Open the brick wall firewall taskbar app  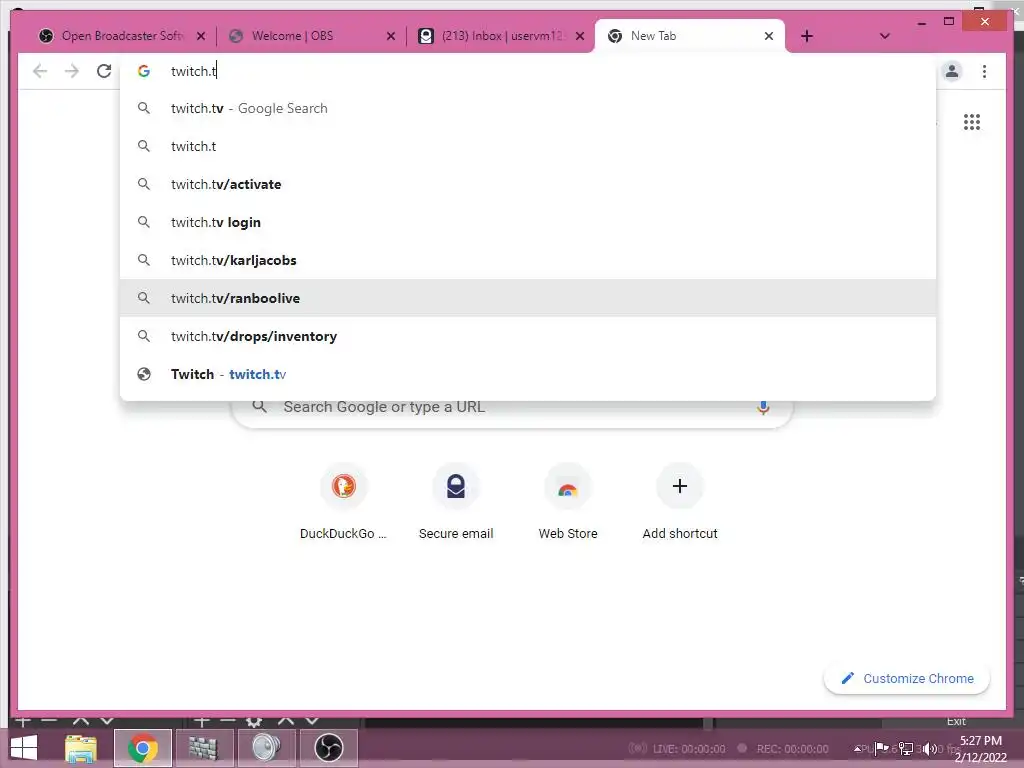(204, 748)
